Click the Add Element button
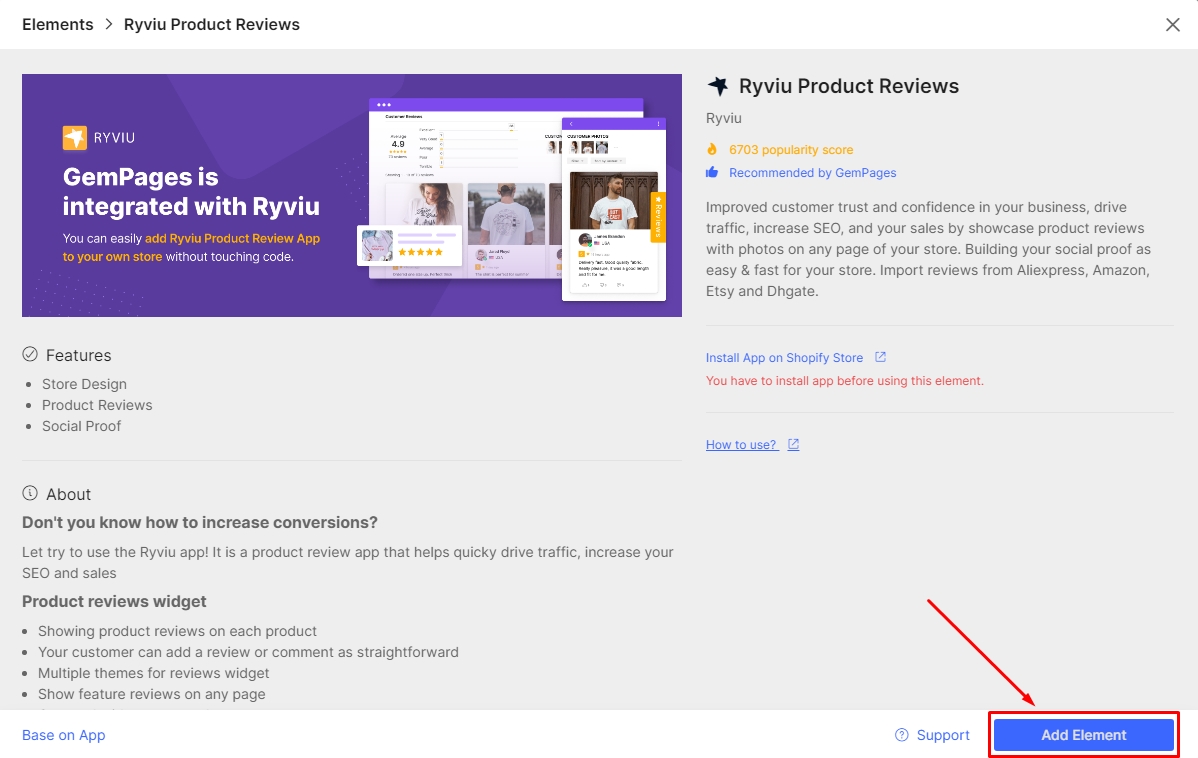 tap(1083, 735)
